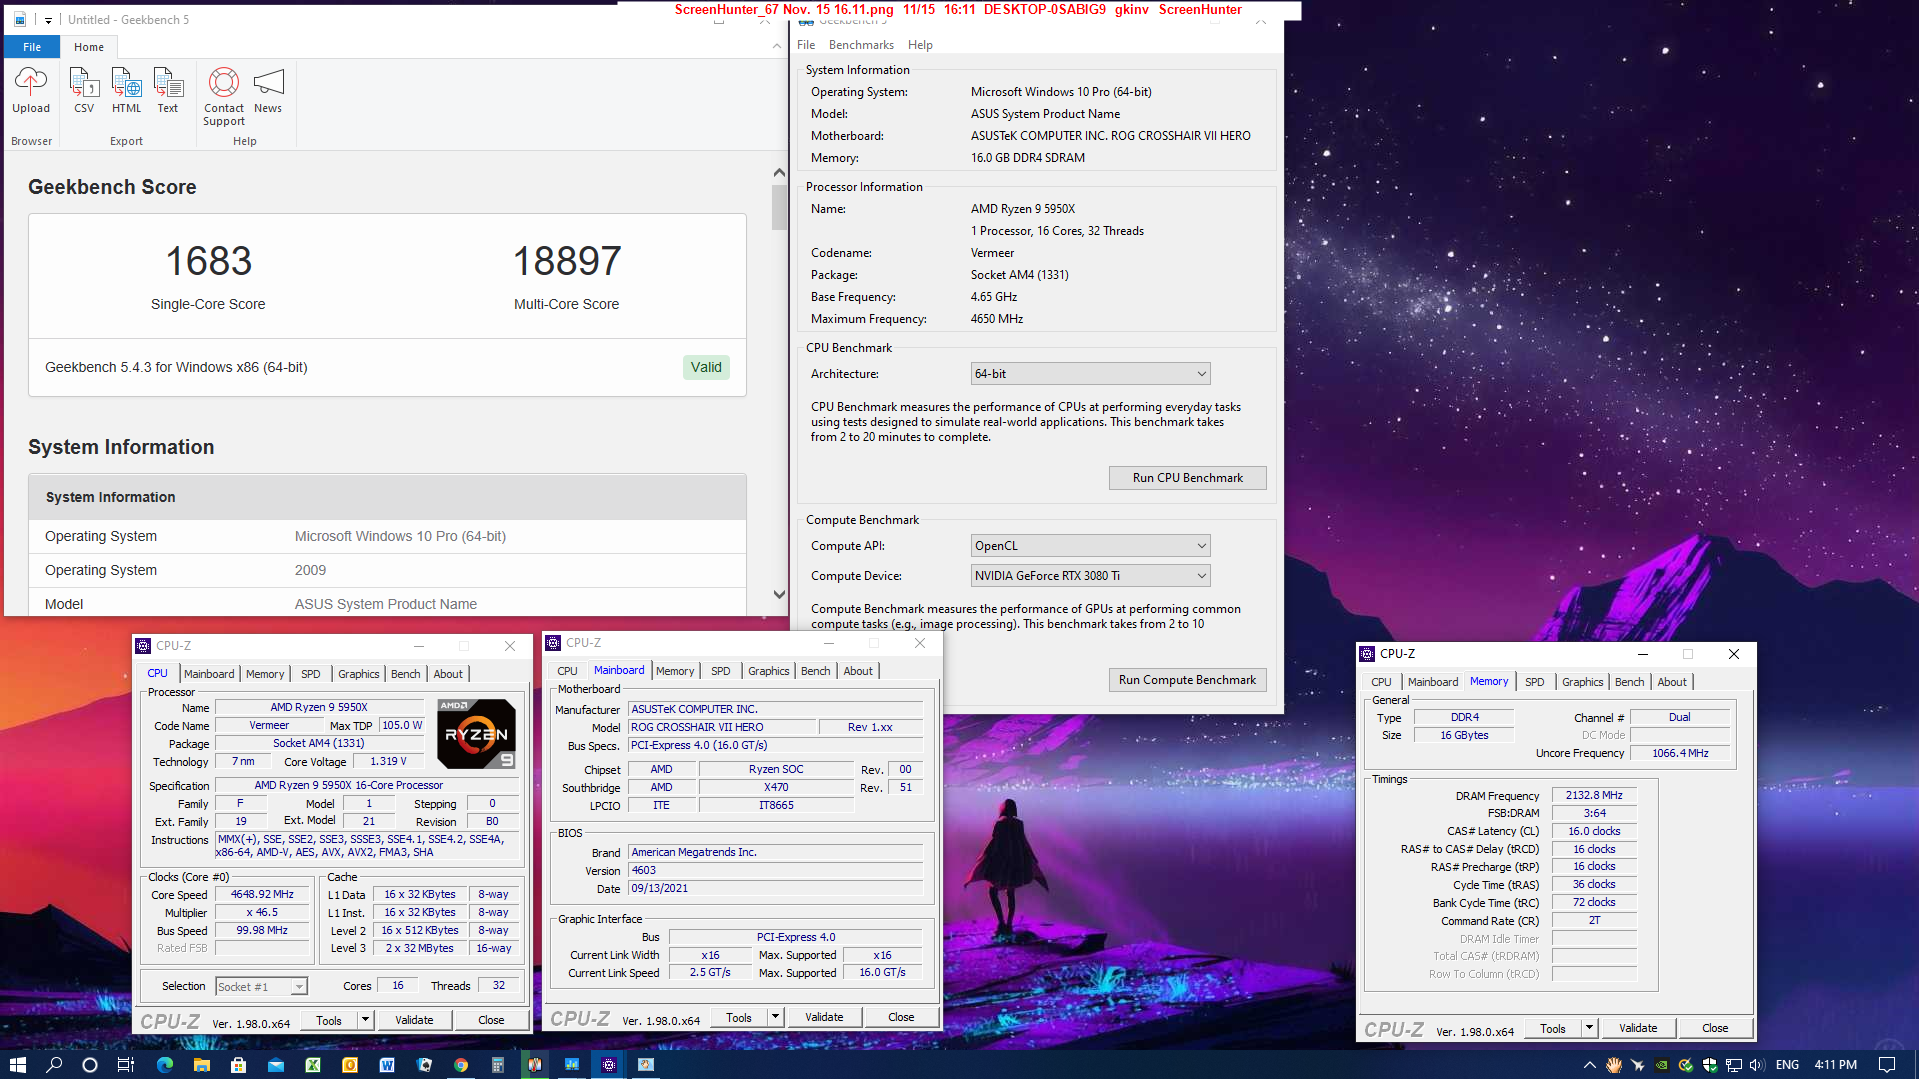Screen dimensions: 1919x1079
Task: Open File Explorer from taskbar
Action: [201, 1064]
